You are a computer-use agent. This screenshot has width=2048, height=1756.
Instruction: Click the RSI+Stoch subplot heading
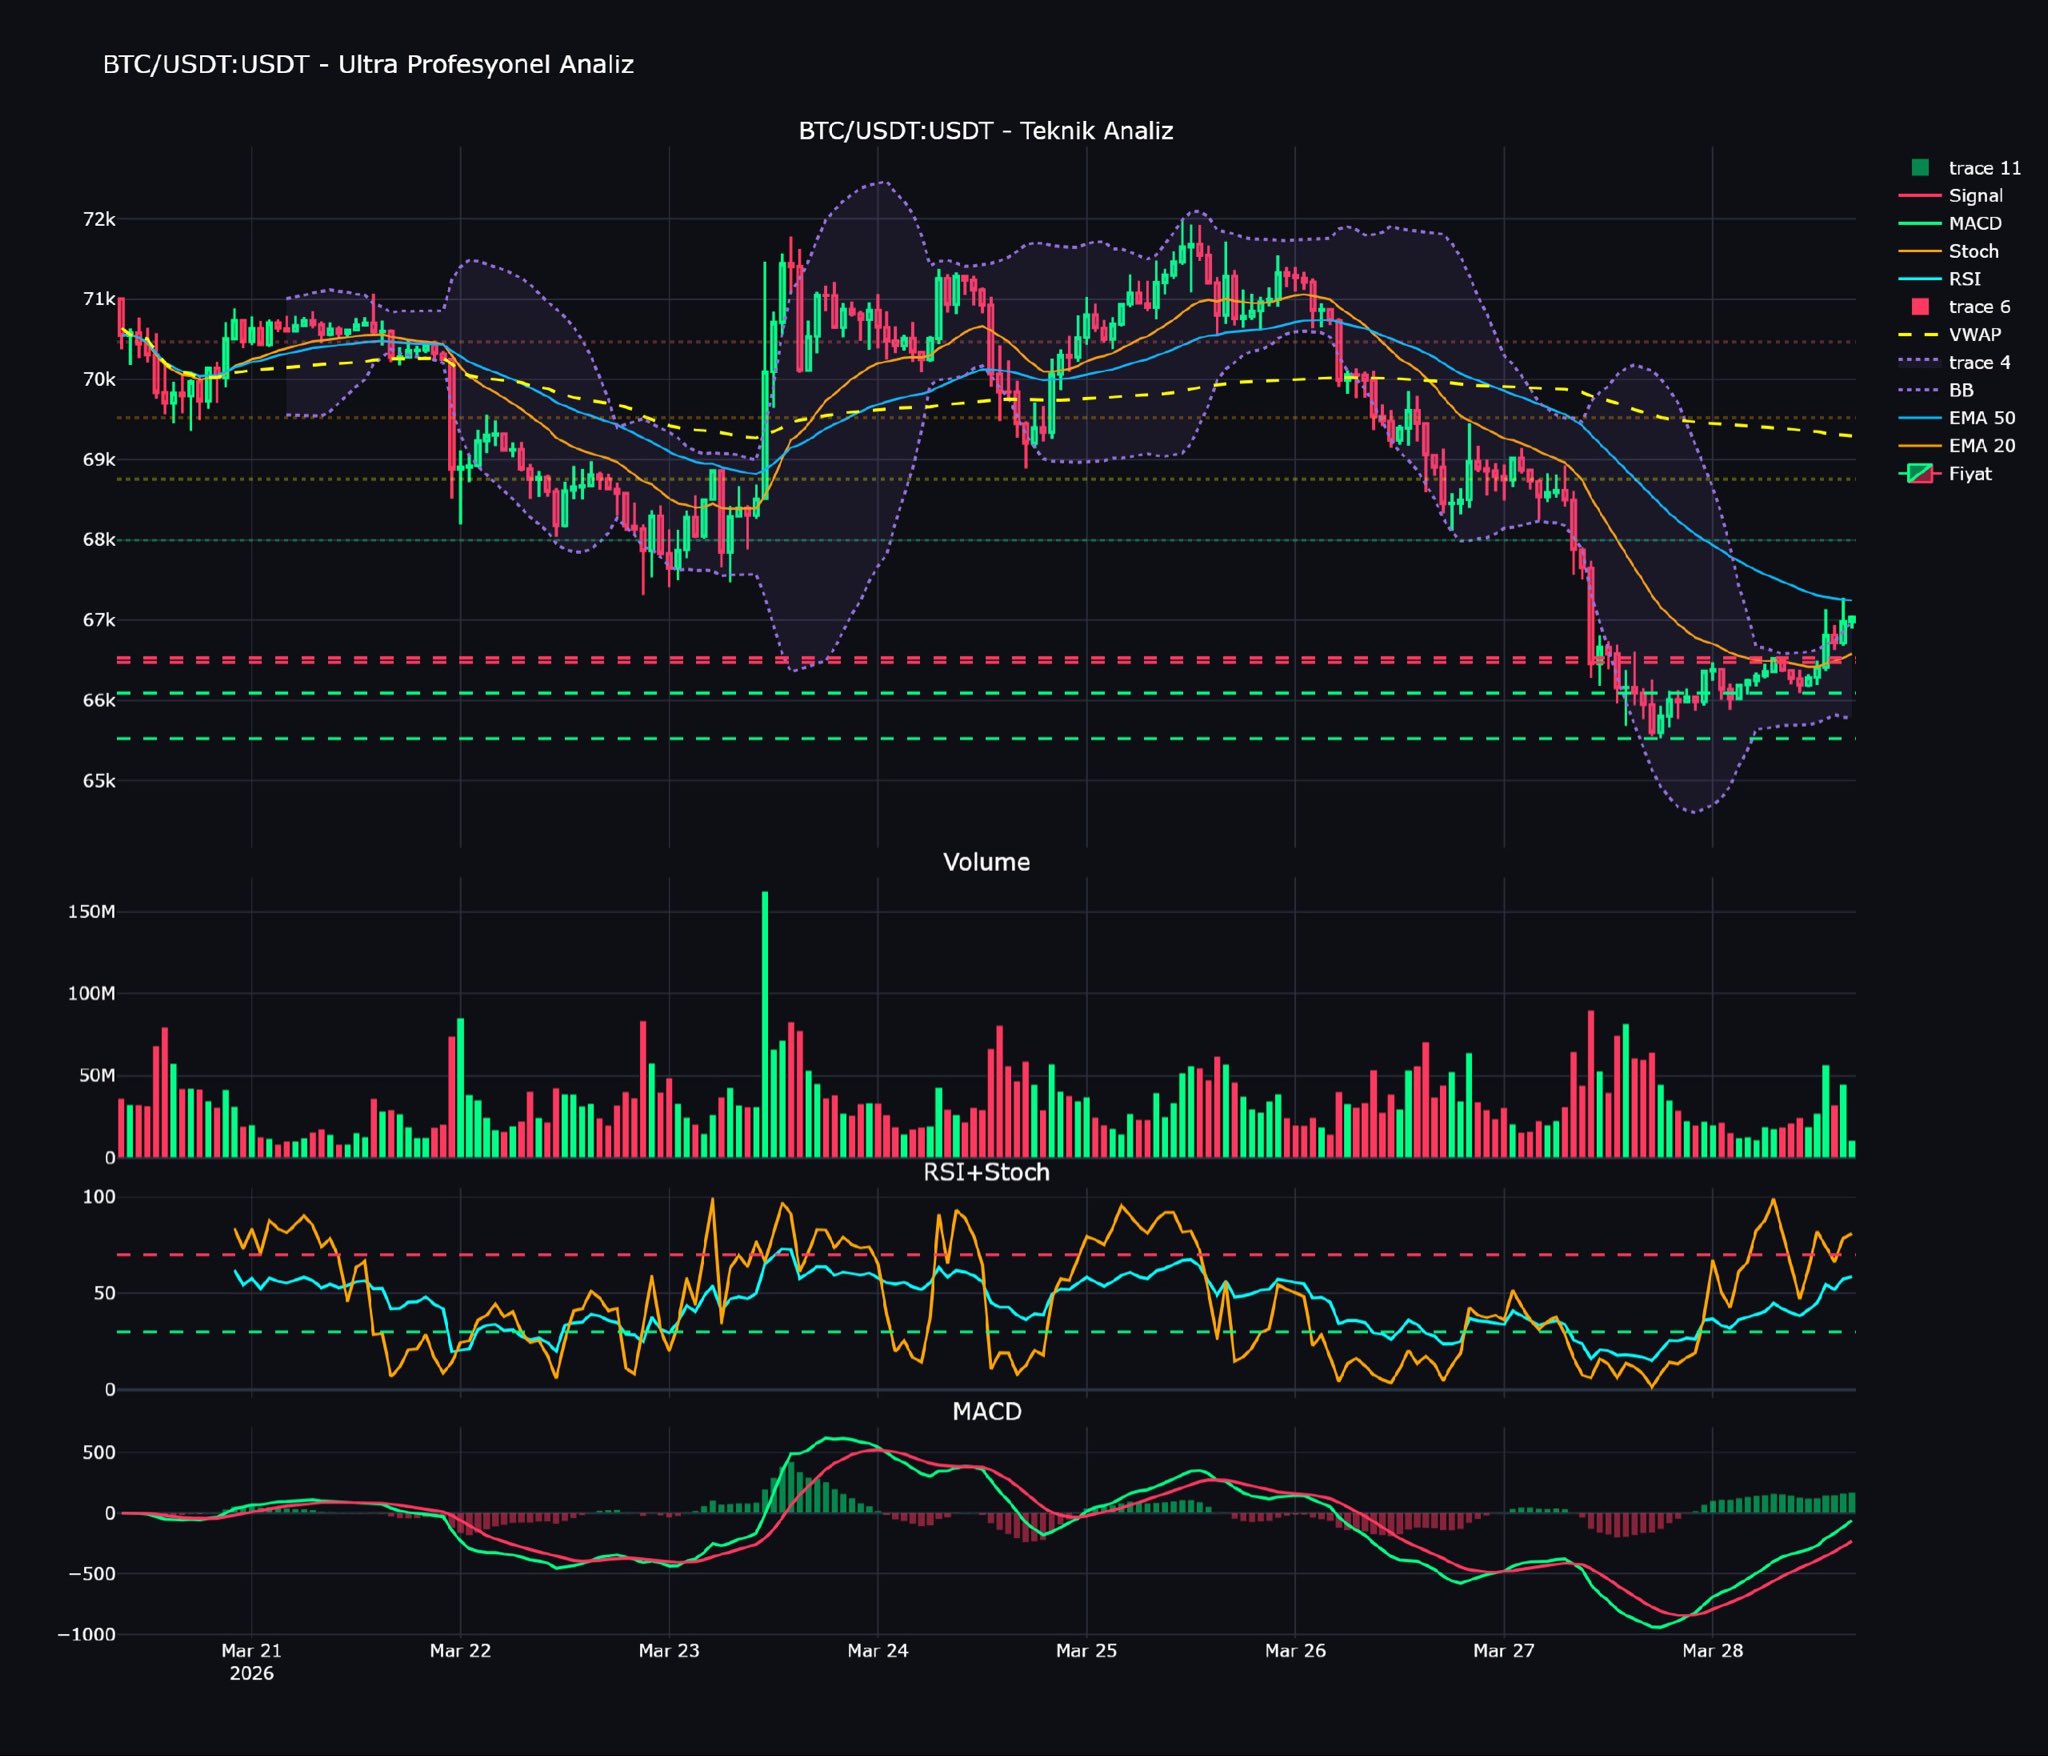986,1172
